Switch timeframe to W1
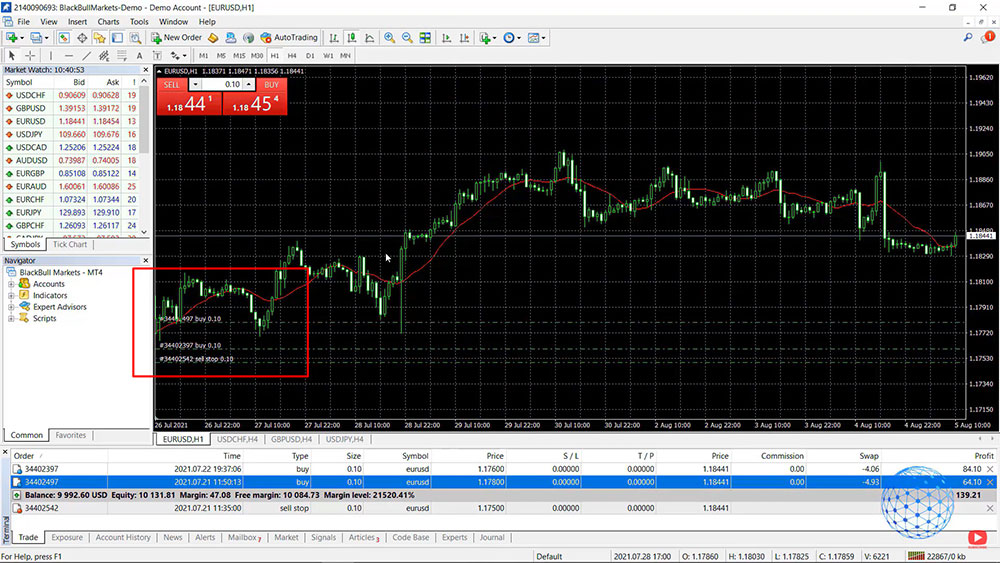Image resolution: width=1000 pixels, height=563 pixels. coord(328,55)
